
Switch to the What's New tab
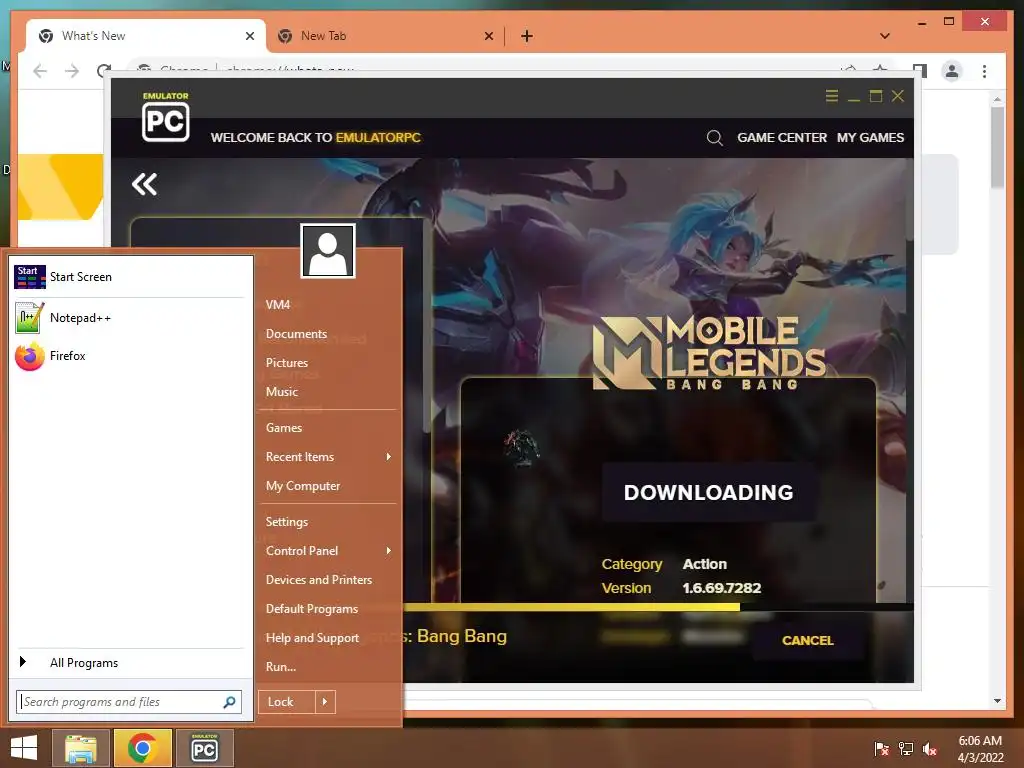click(145, 36)
